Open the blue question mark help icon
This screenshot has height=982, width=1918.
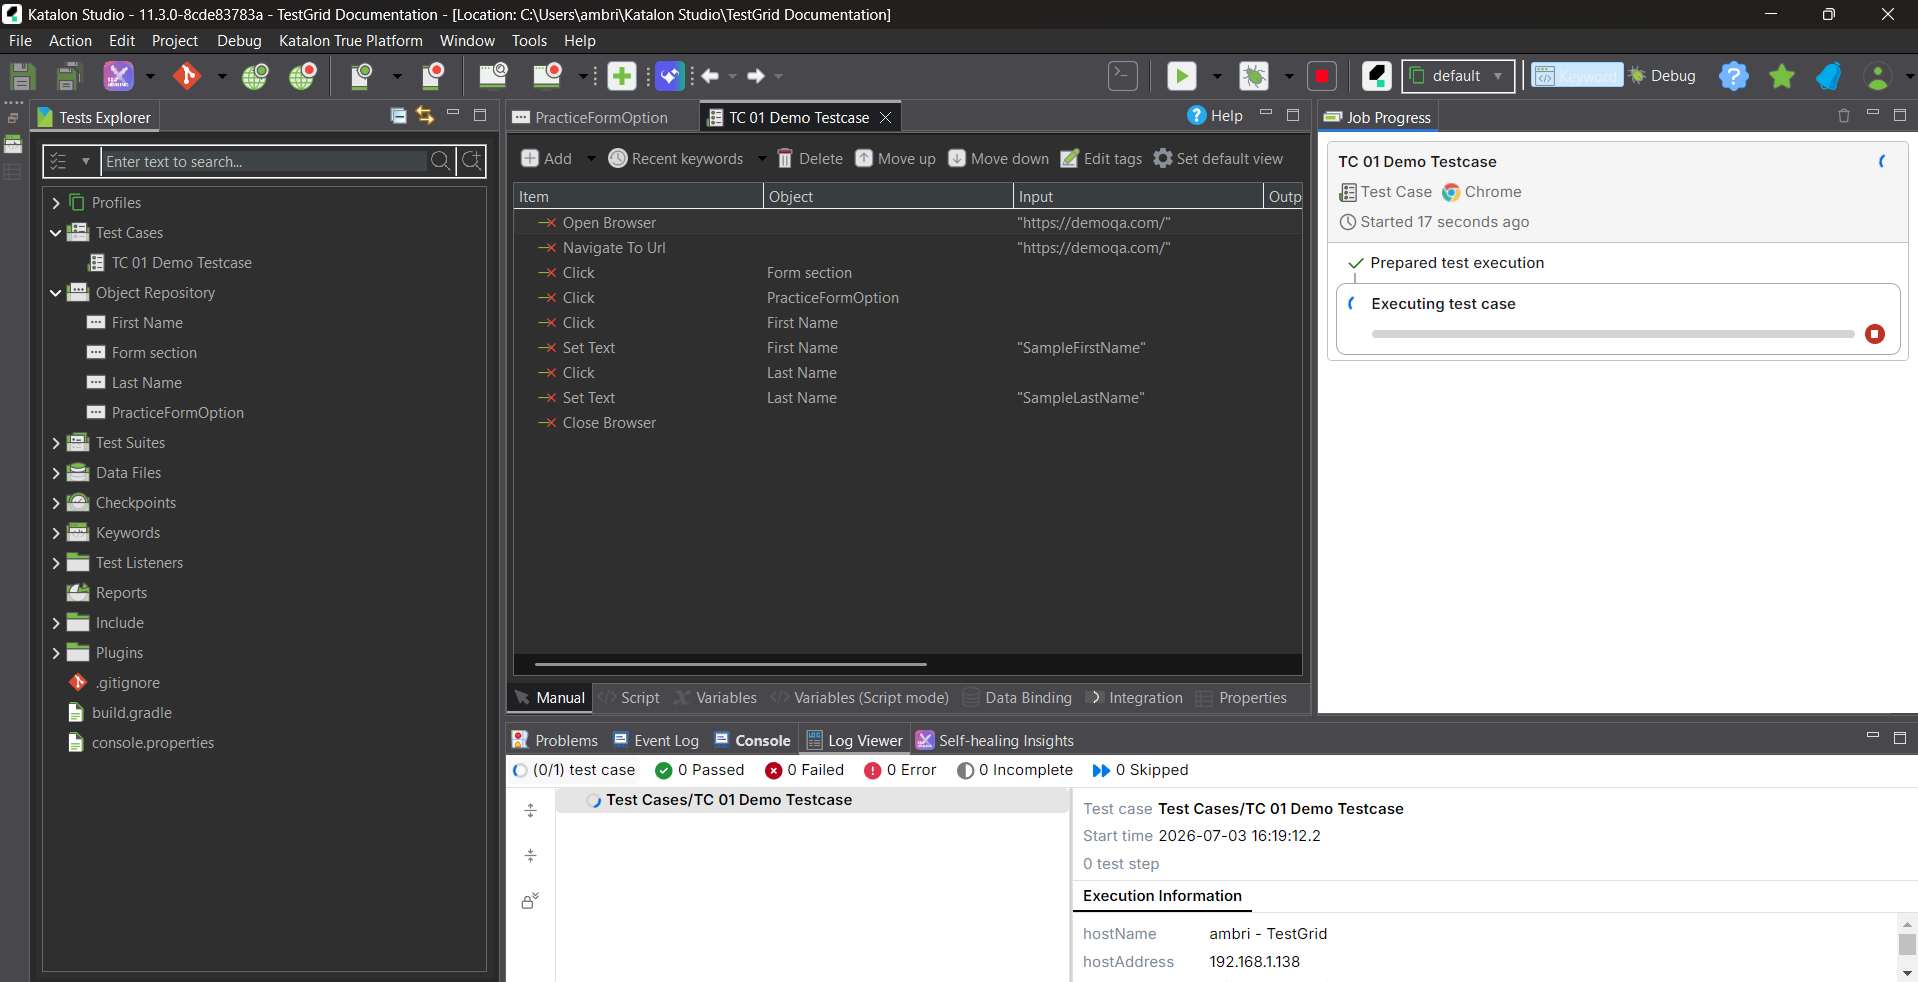coord(1734,76)
